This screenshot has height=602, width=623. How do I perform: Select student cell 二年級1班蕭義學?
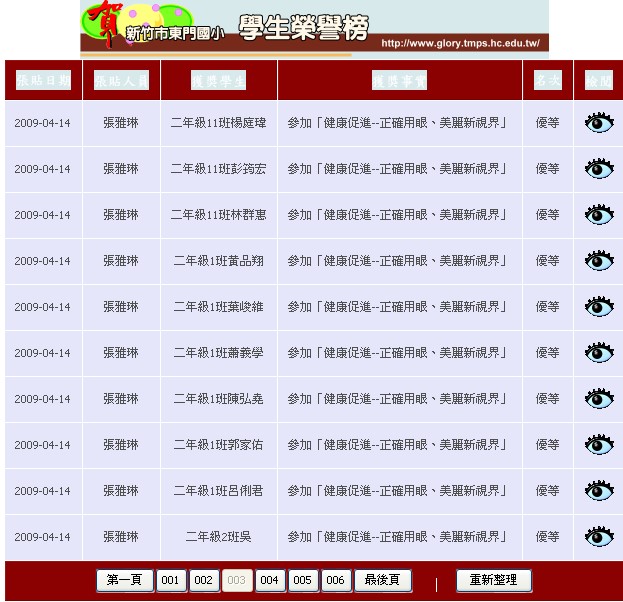(x=218, y=353)
